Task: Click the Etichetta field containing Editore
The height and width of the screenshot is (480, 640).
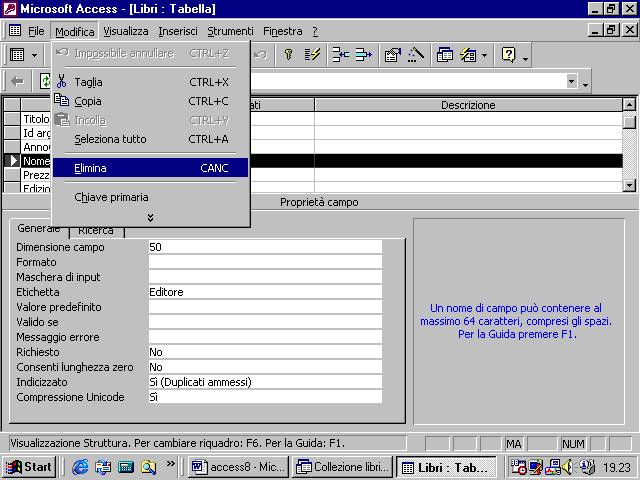Action: (265, 292)
